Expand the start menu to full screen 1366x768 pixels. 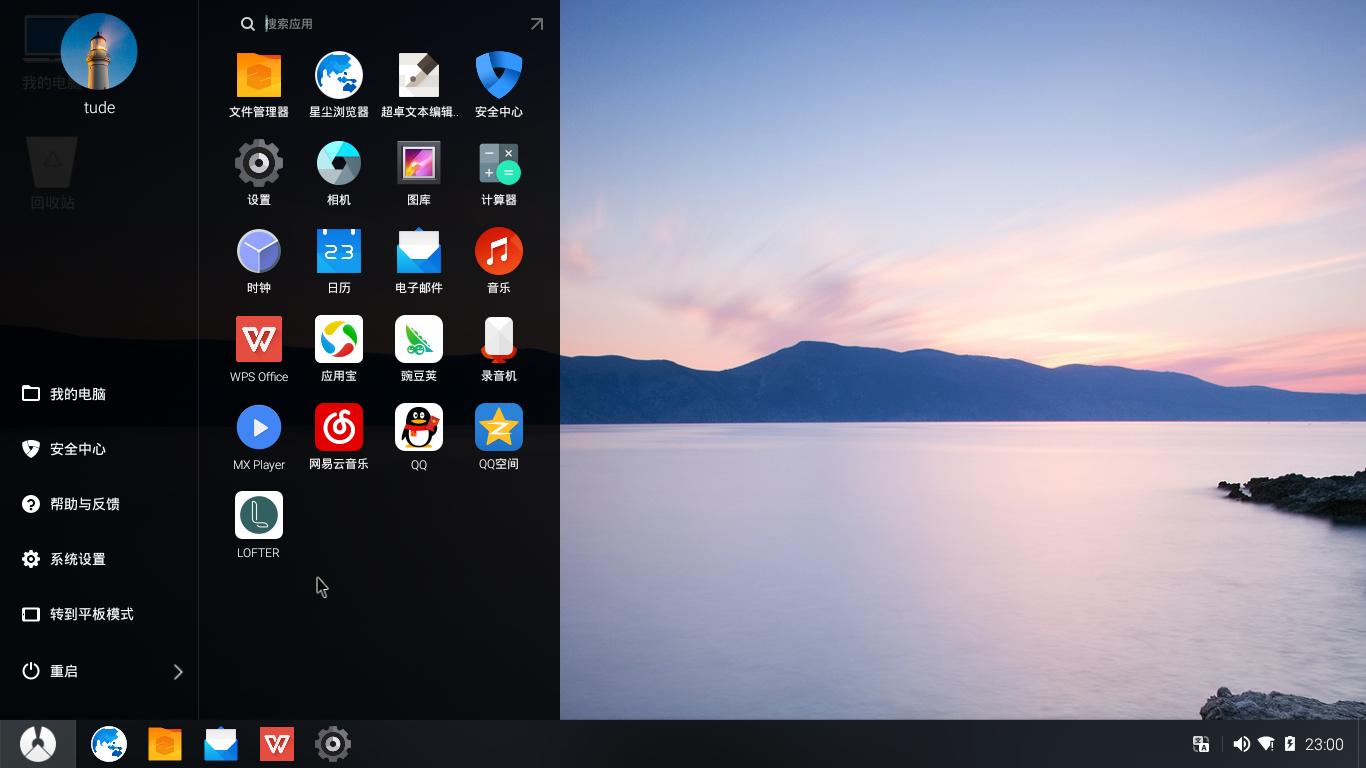[x=537, y=24]
